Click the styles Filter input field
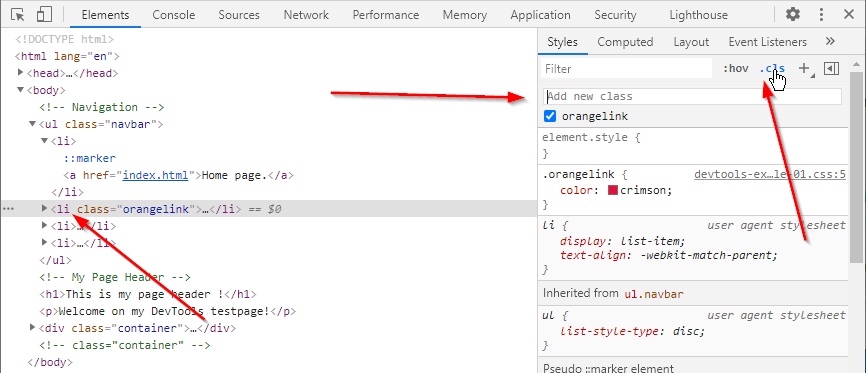This screenshot has width=866, height=373. [x=627, y=69]
